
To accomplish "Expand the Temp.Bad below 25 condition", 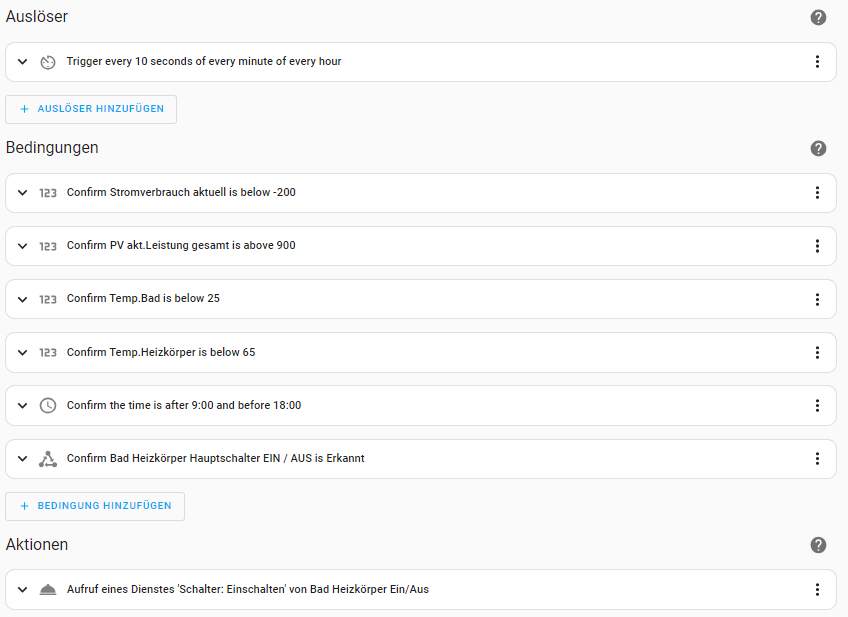I will coord(23,299).
